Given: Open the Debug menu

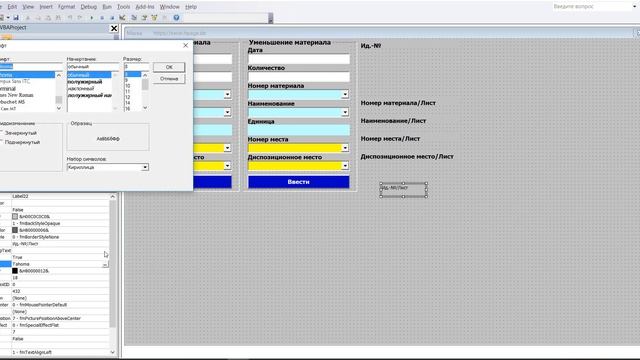Looking at the screenshot, I should [x=89, y=7].
